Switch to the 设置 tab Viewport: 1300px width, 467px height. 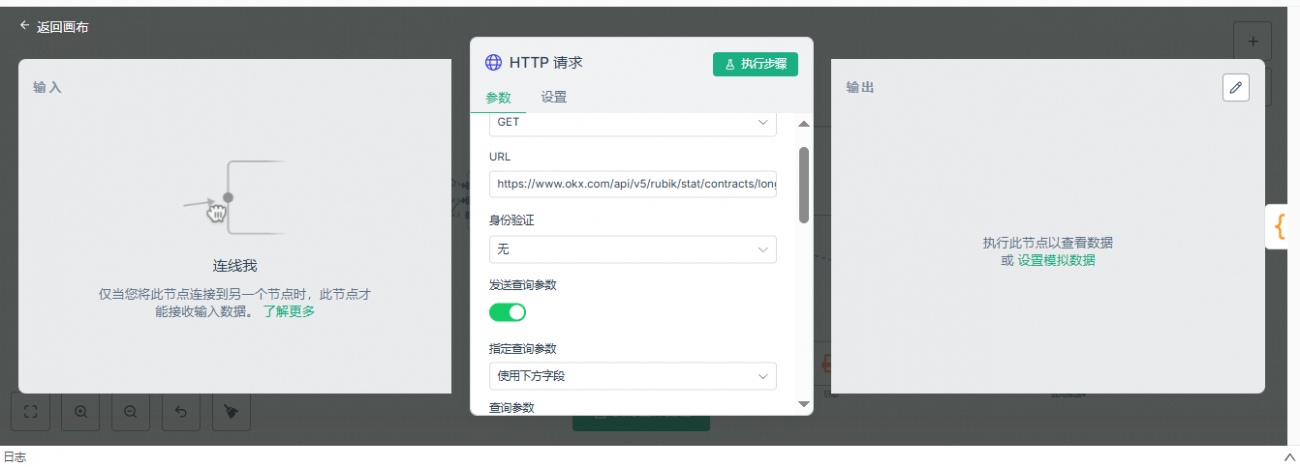click(554, 97)
